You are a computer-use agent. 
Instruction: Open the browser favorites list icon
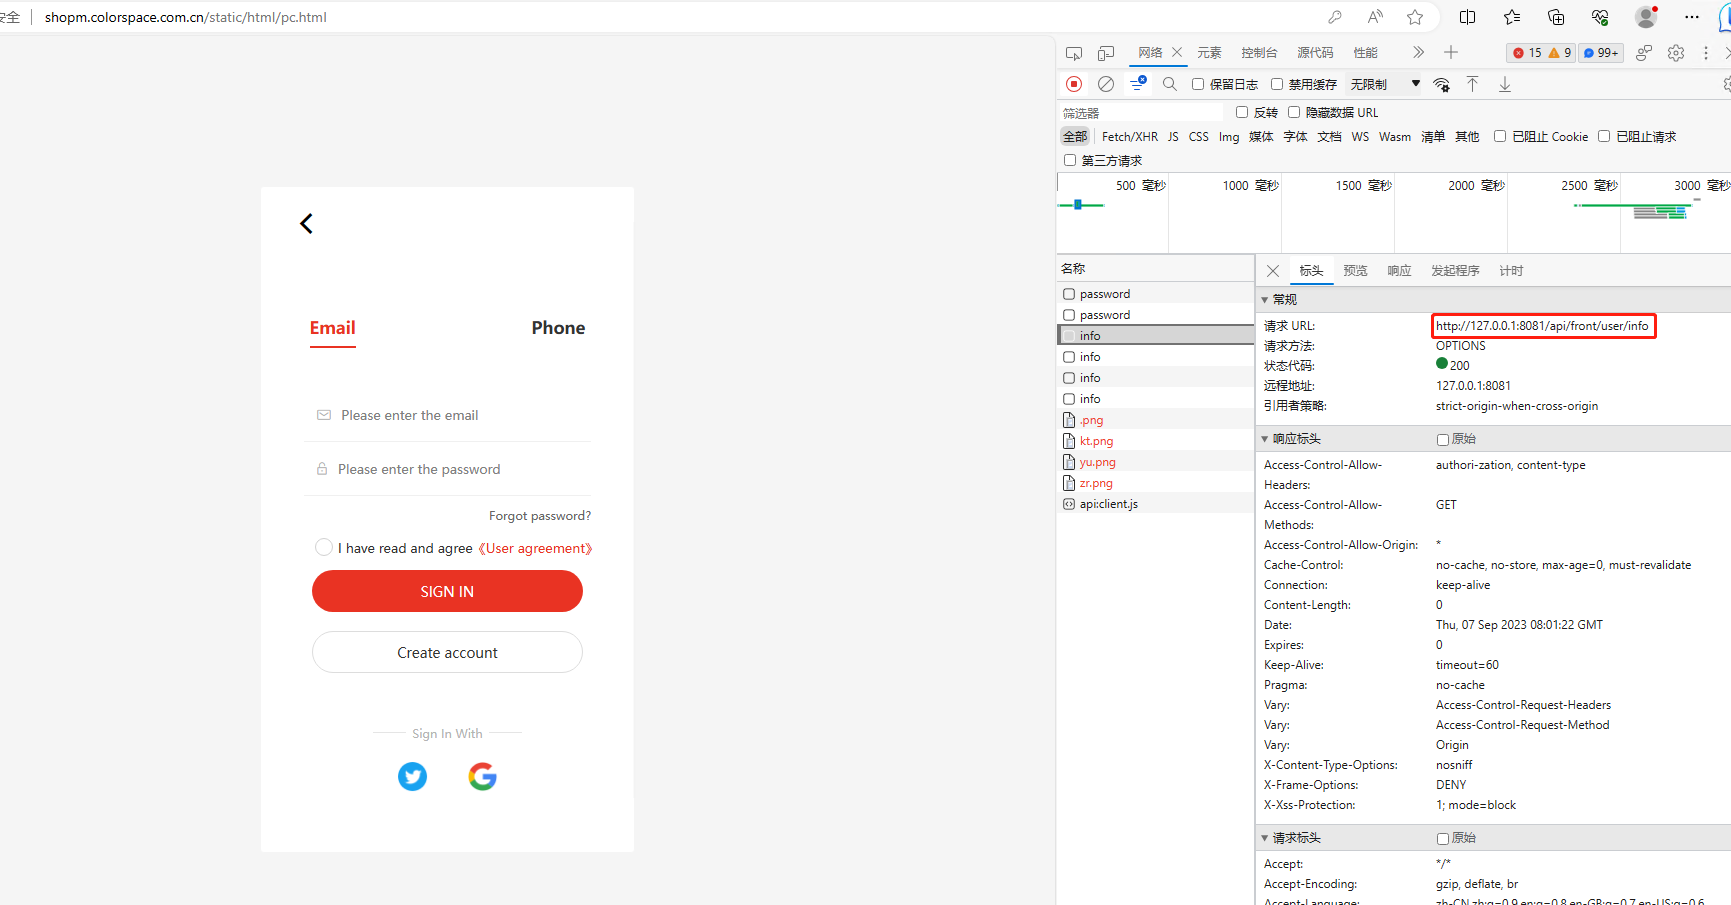1512,17
